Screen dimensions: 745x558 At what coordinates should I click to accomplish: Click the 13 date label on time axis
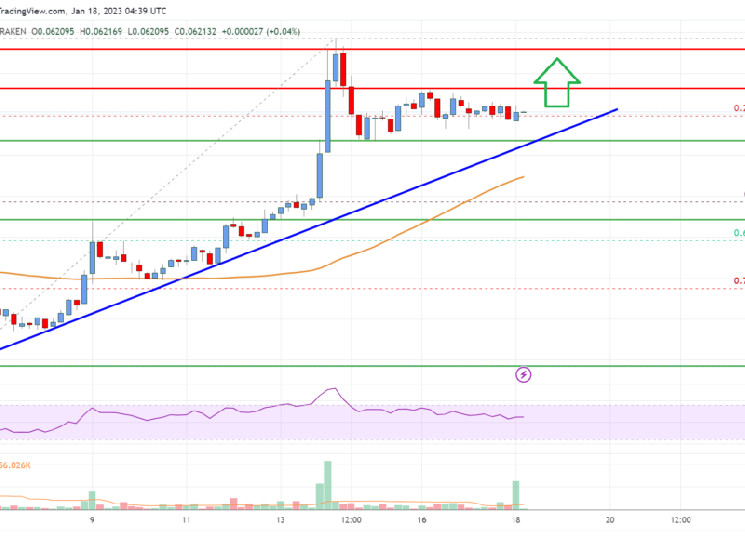280,520
